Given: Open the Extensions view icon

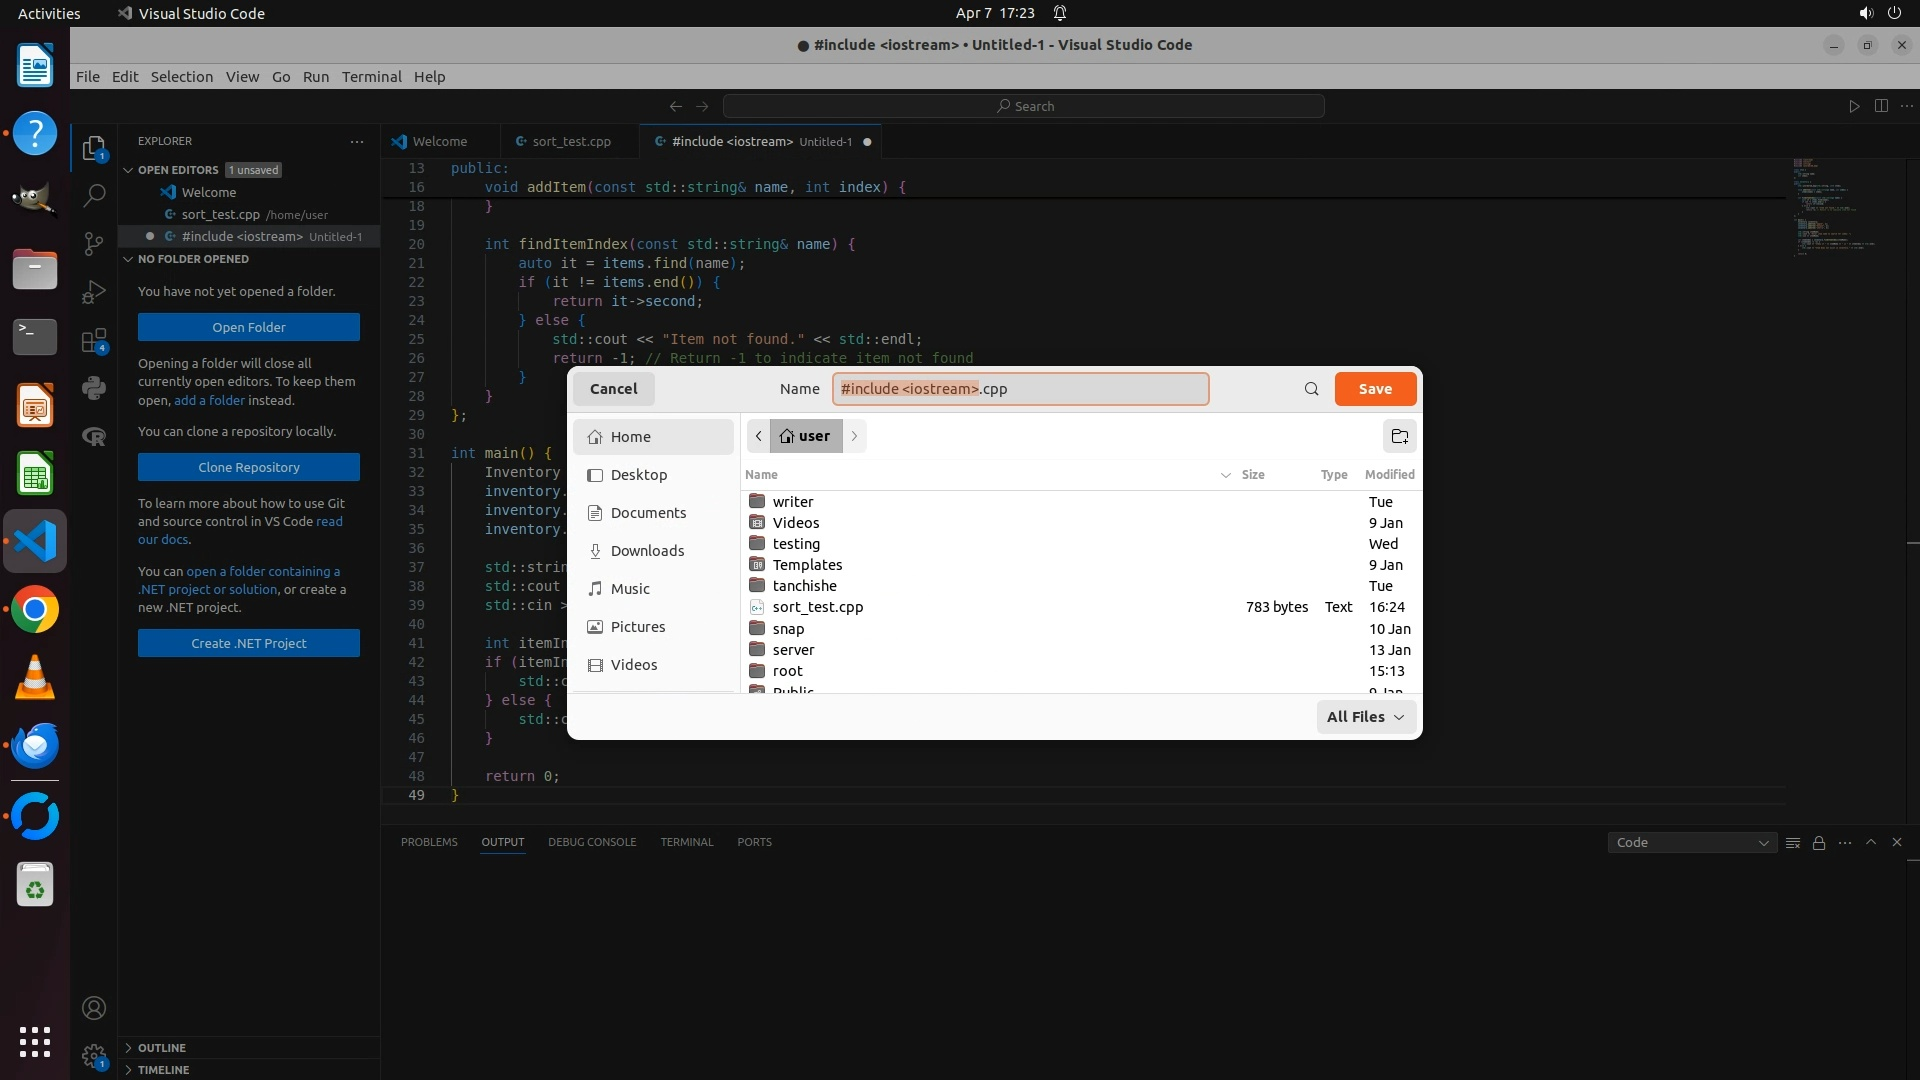Looking at the screenshot, I should click(x=94, y=341).
